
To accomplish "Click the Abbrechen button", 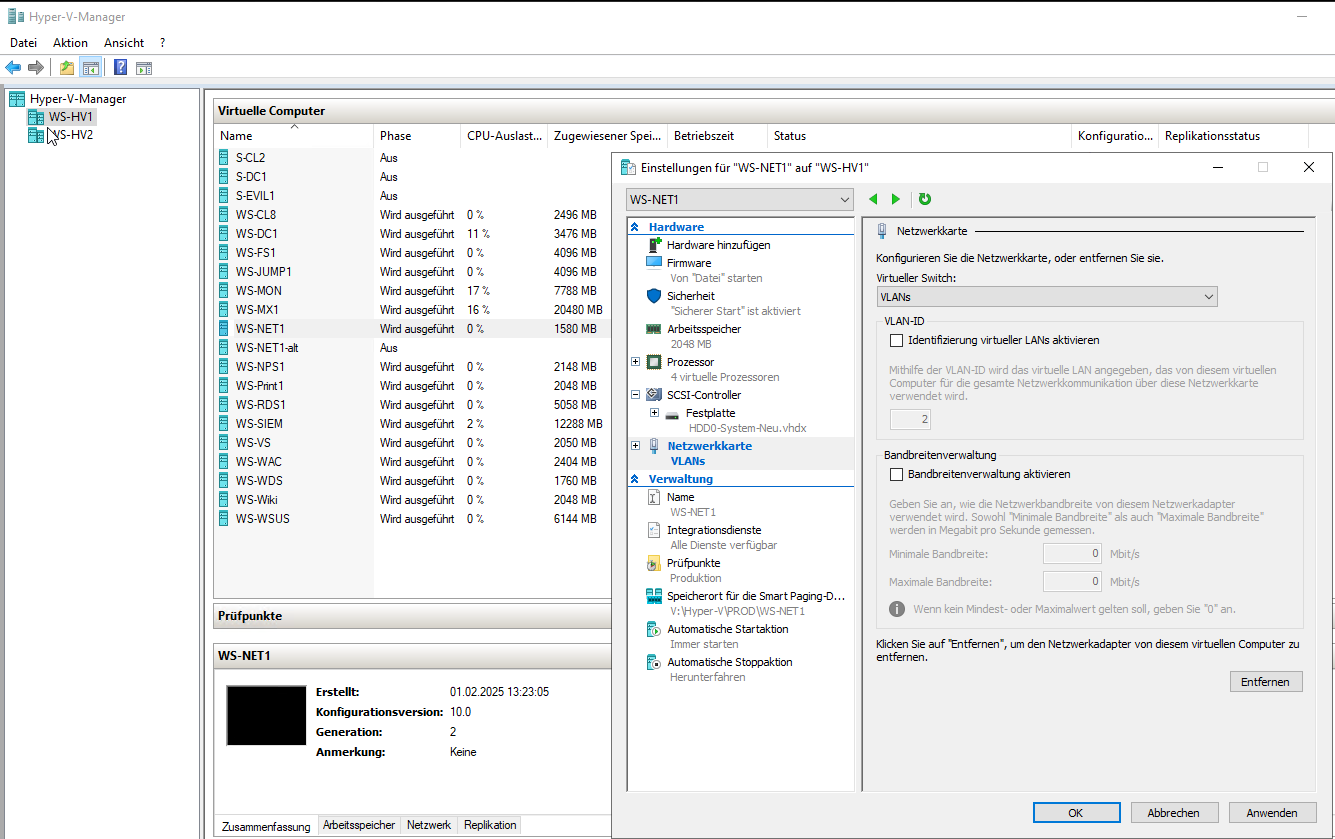I will (1174, 813).
